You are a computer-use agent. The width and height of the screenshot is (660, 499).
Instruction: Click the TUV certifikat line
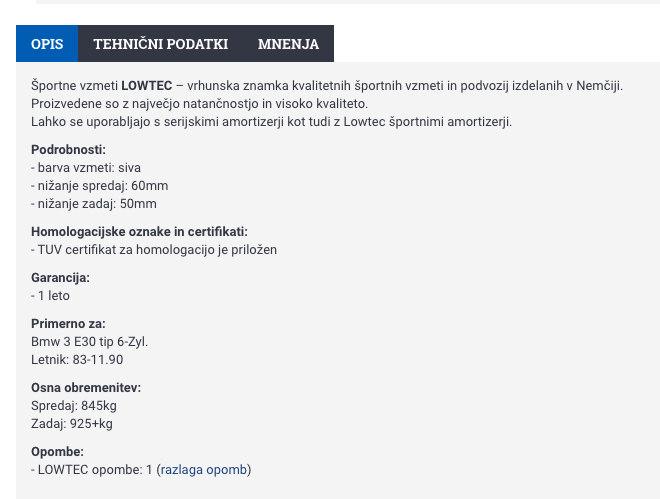click(x=154, y=250)
